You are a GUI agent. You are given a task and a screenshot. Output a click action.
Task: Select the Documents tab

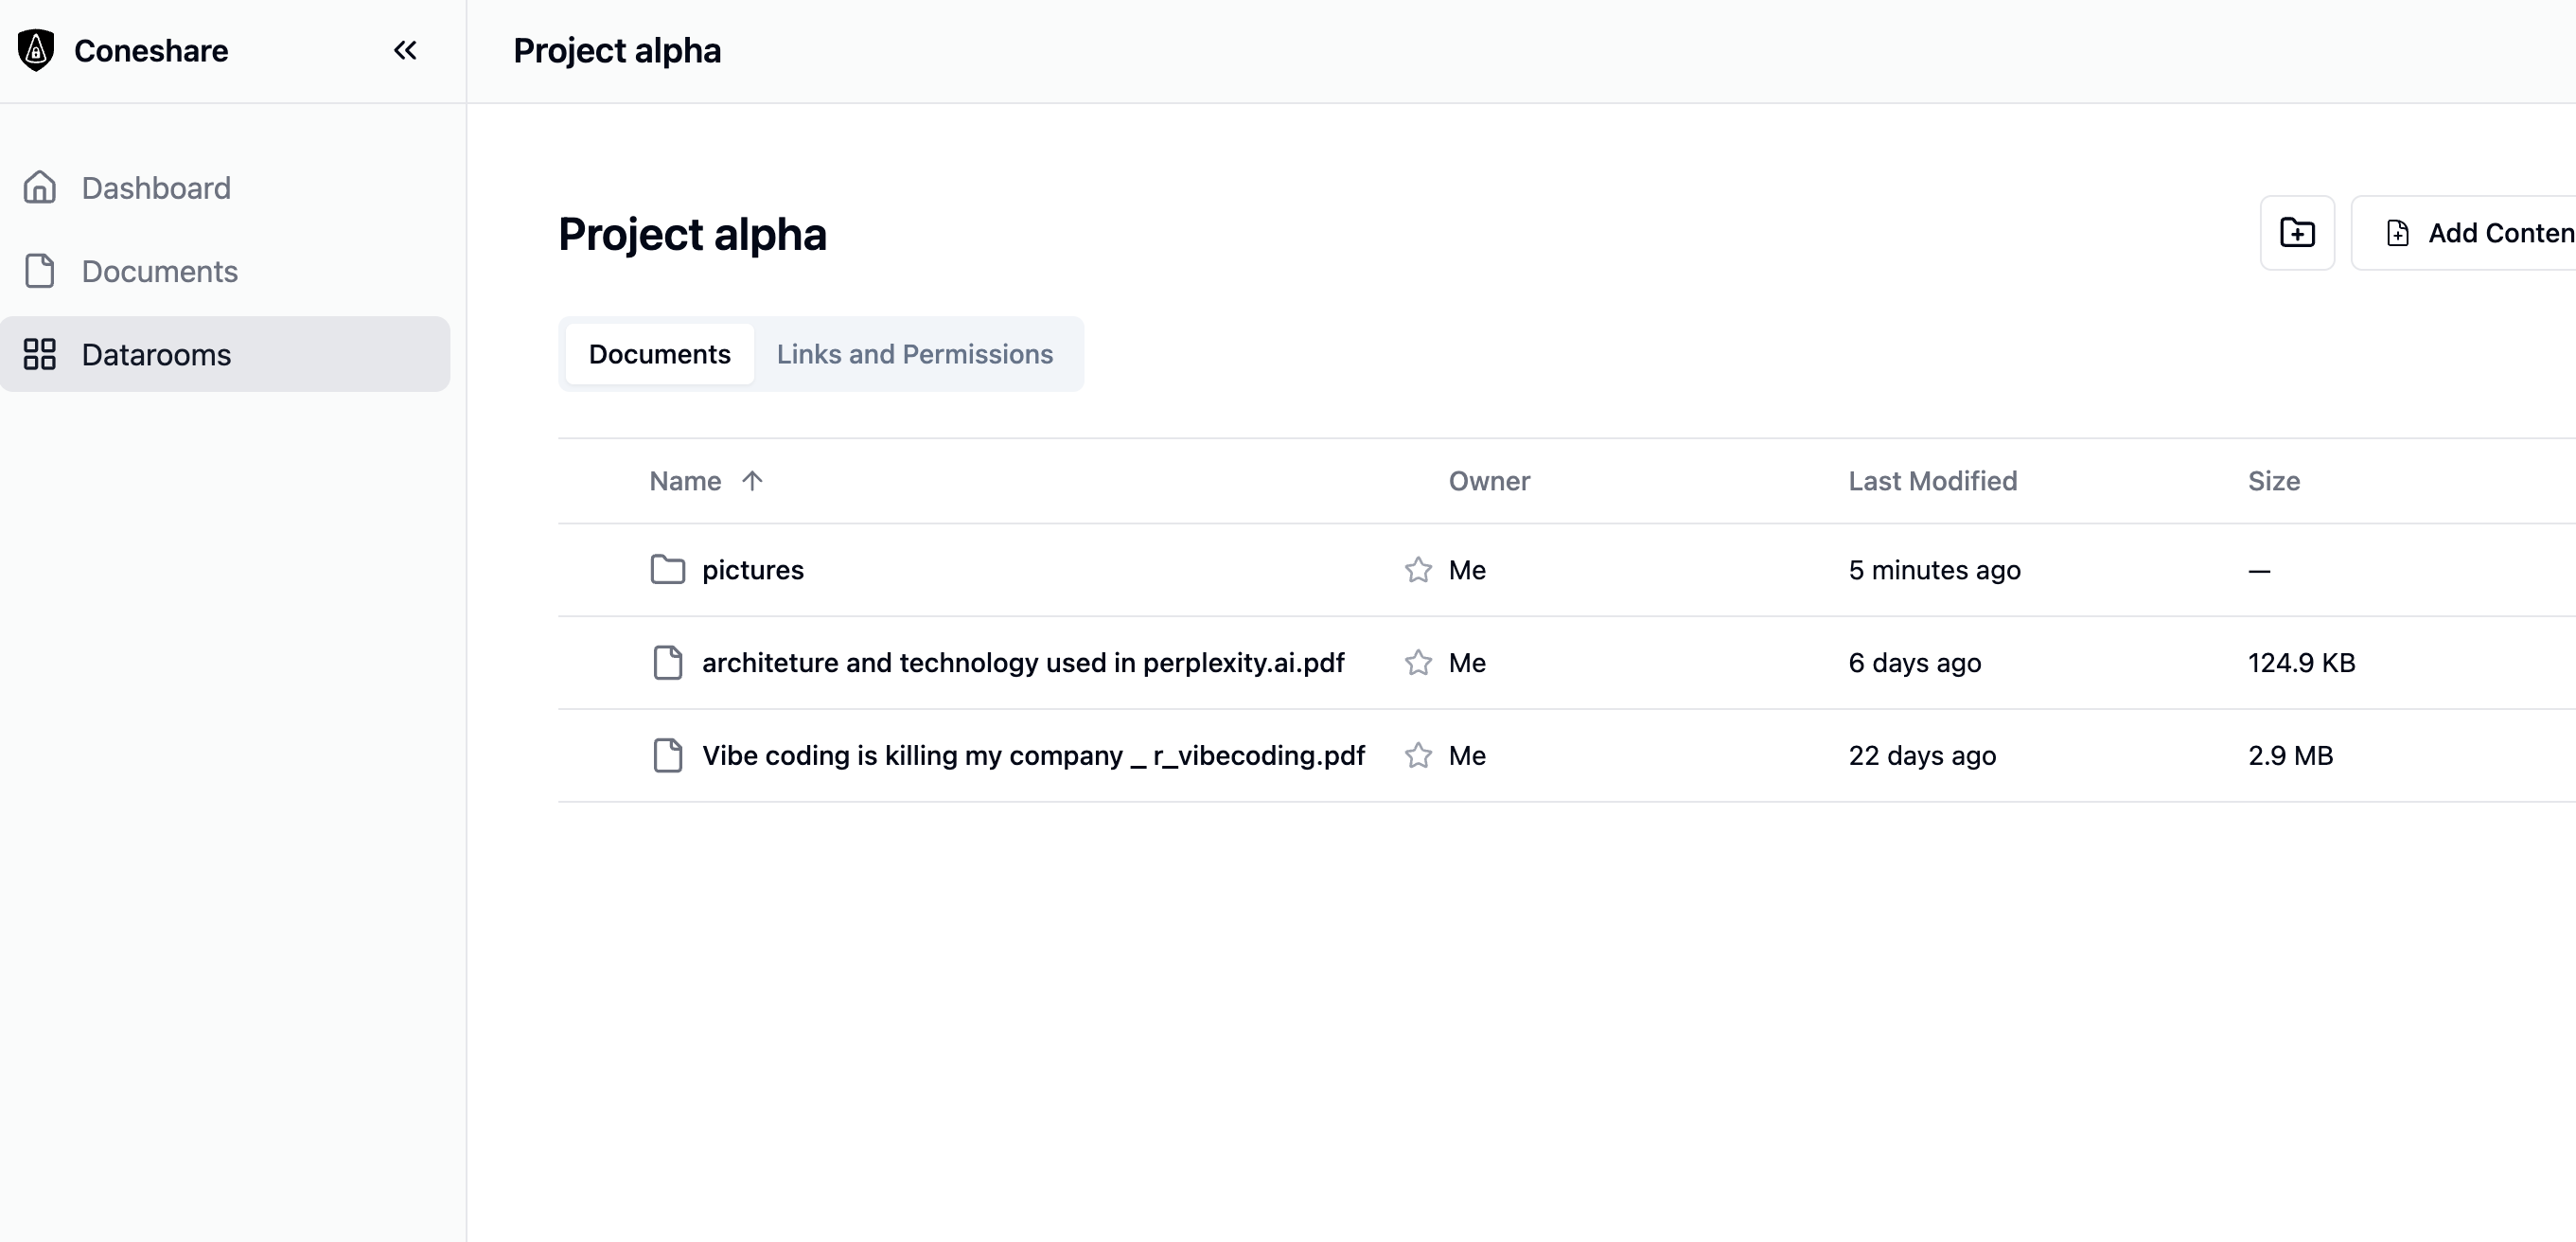pos(659,354)
